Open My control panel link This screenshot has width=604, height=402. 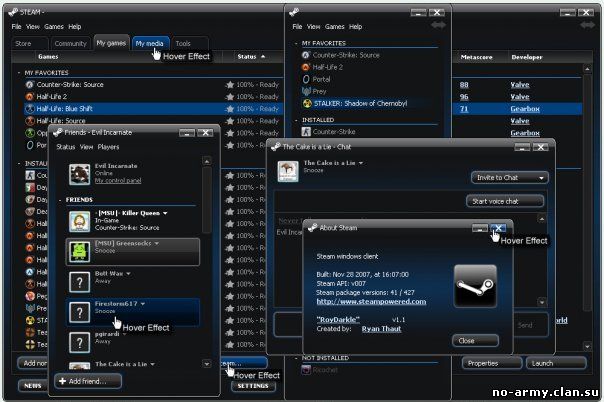pyautogui.click(x=118, y=181)
